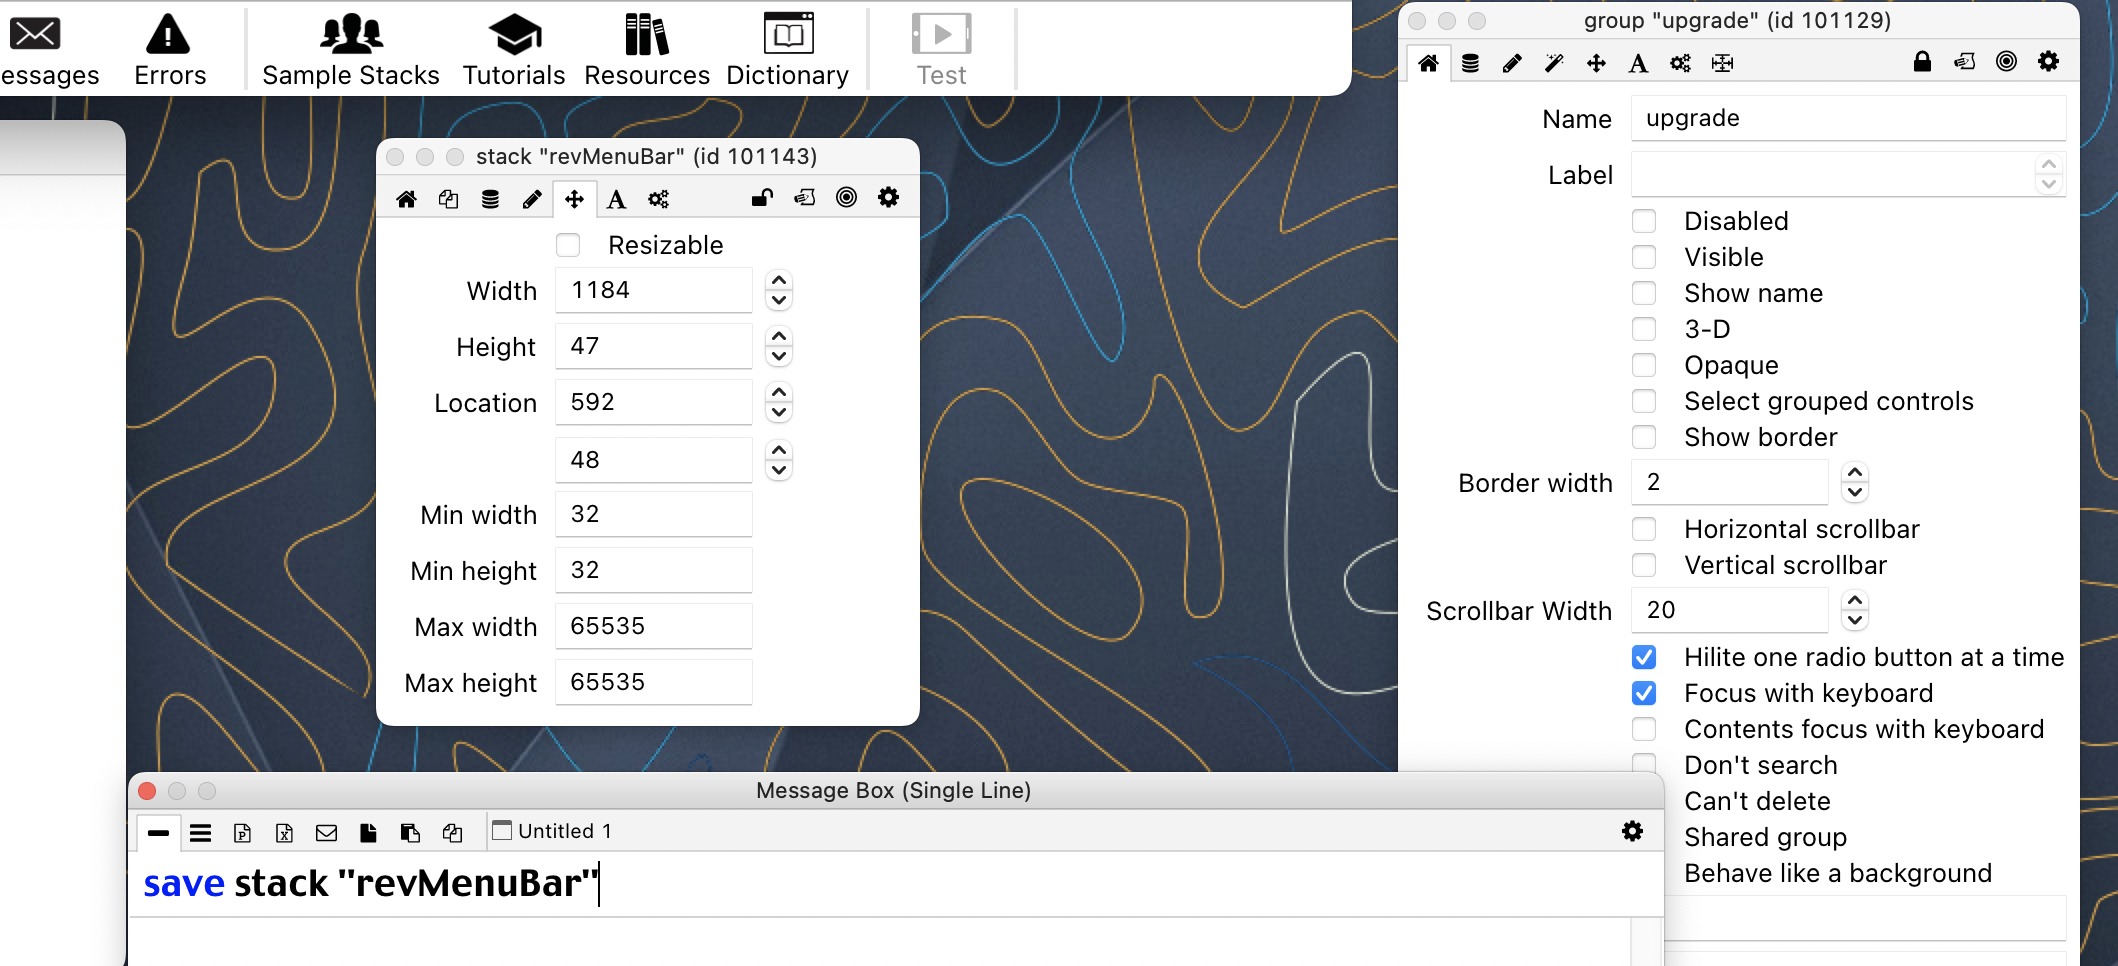Open pencil tab in revMenuBar inspector
Screen dimensions: 2118x966
pyautogui.click(x=532, y=199)
